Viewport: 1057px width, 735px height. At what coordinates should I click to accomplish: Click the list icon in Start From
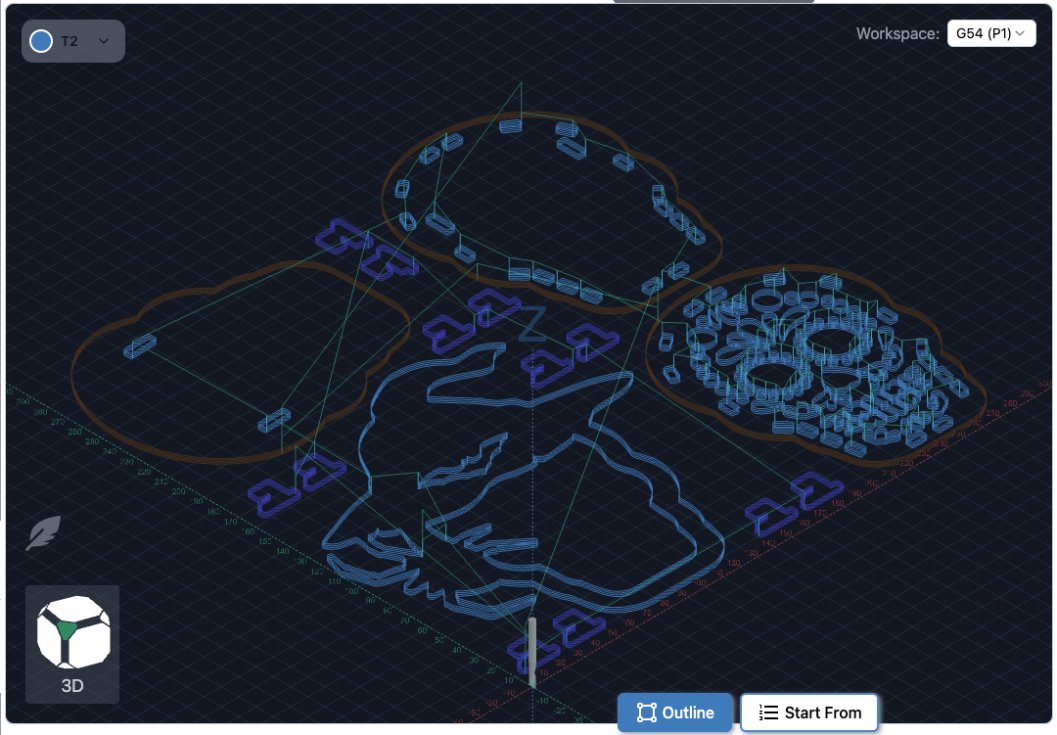tap(768, 713)
